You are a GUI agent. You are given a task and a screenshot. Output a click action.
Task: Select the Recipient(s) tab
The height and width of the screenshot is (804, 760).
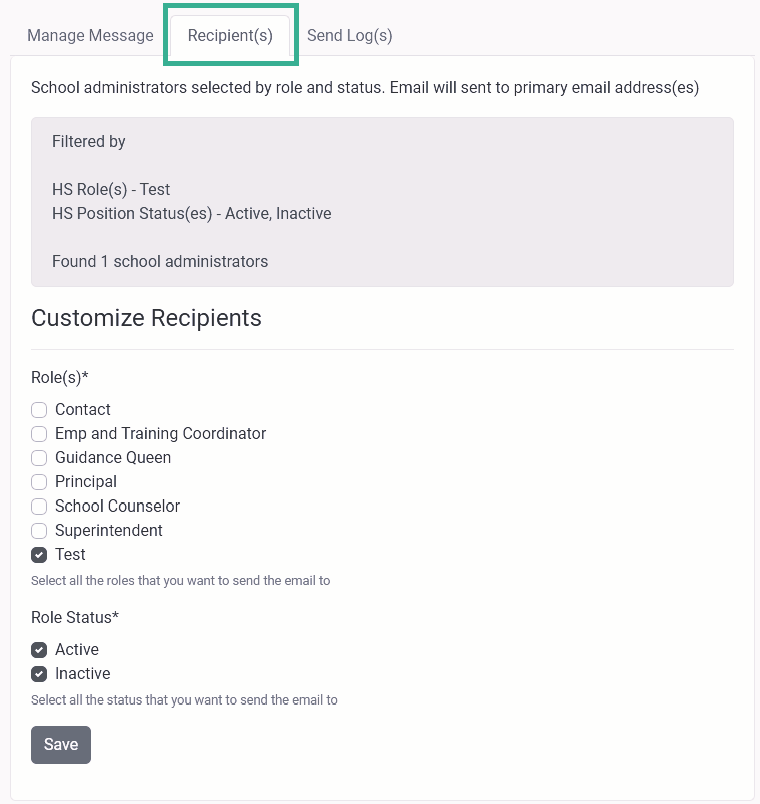[x=230, y=35]
